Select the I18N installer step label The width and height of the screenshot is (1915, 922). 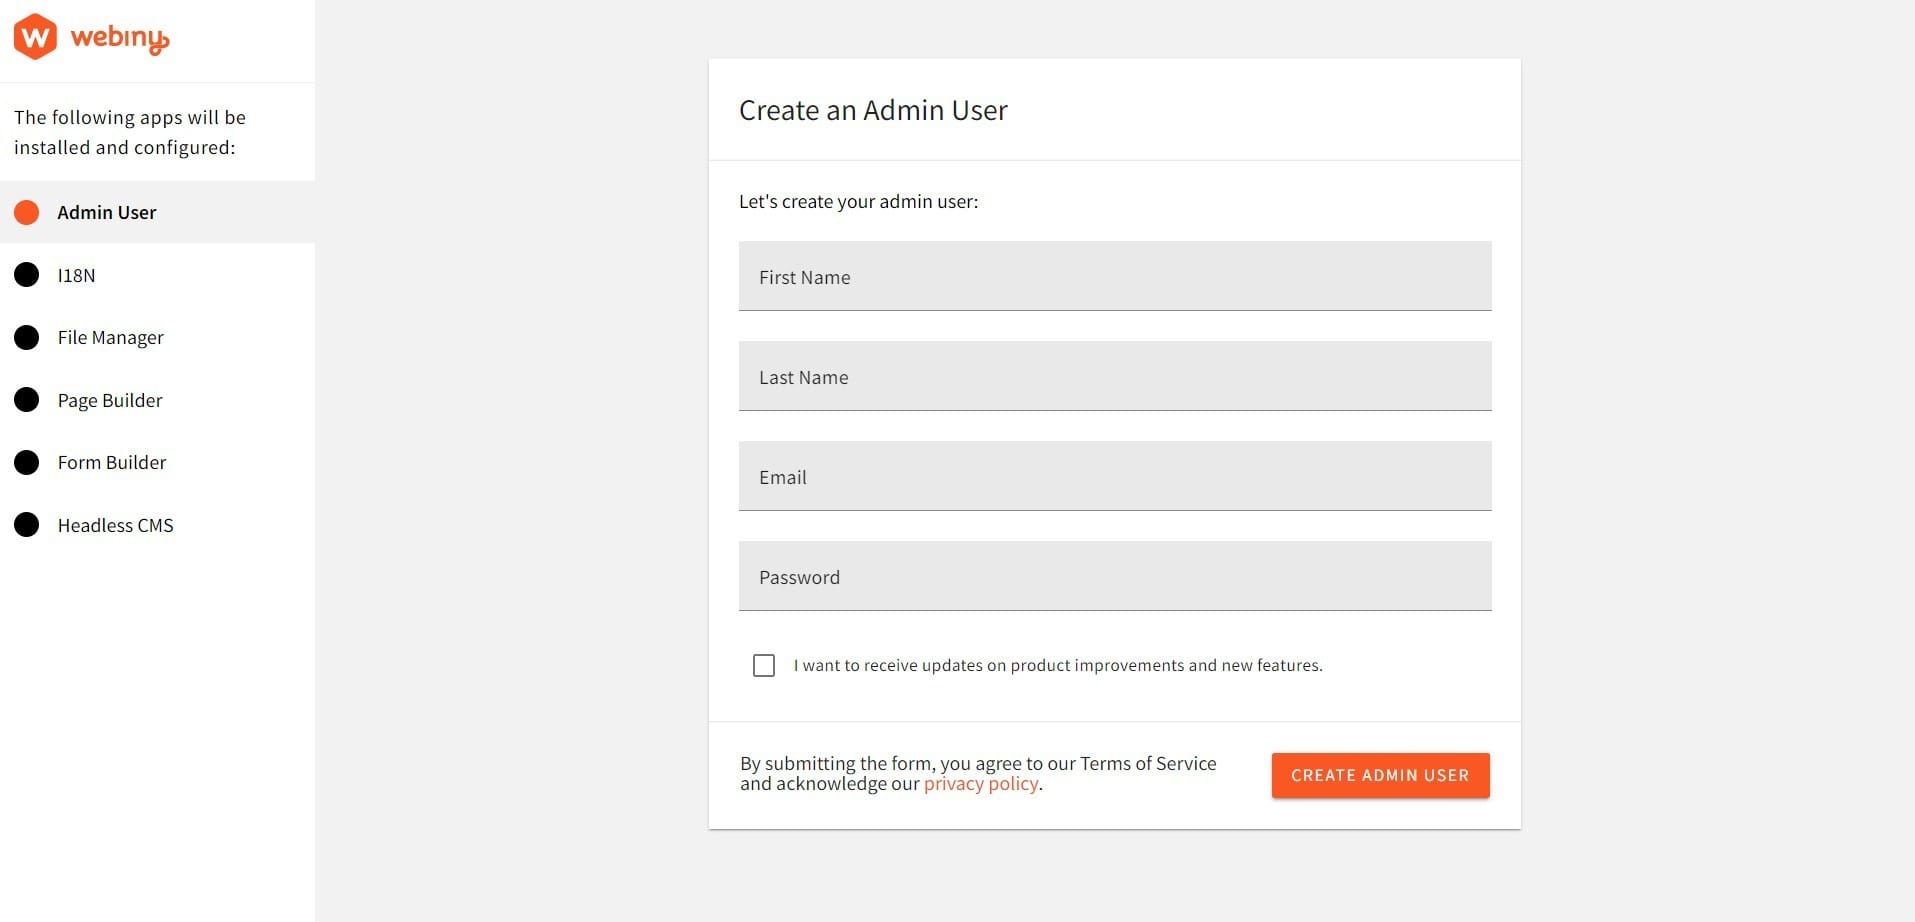coord(77,276)
